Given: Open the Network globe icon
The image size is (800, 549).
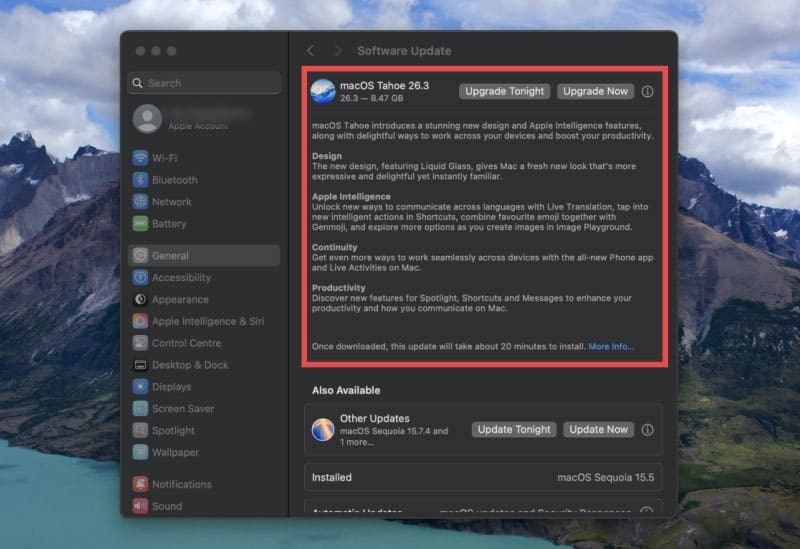Looking at the screenshot, I should 140,202.
